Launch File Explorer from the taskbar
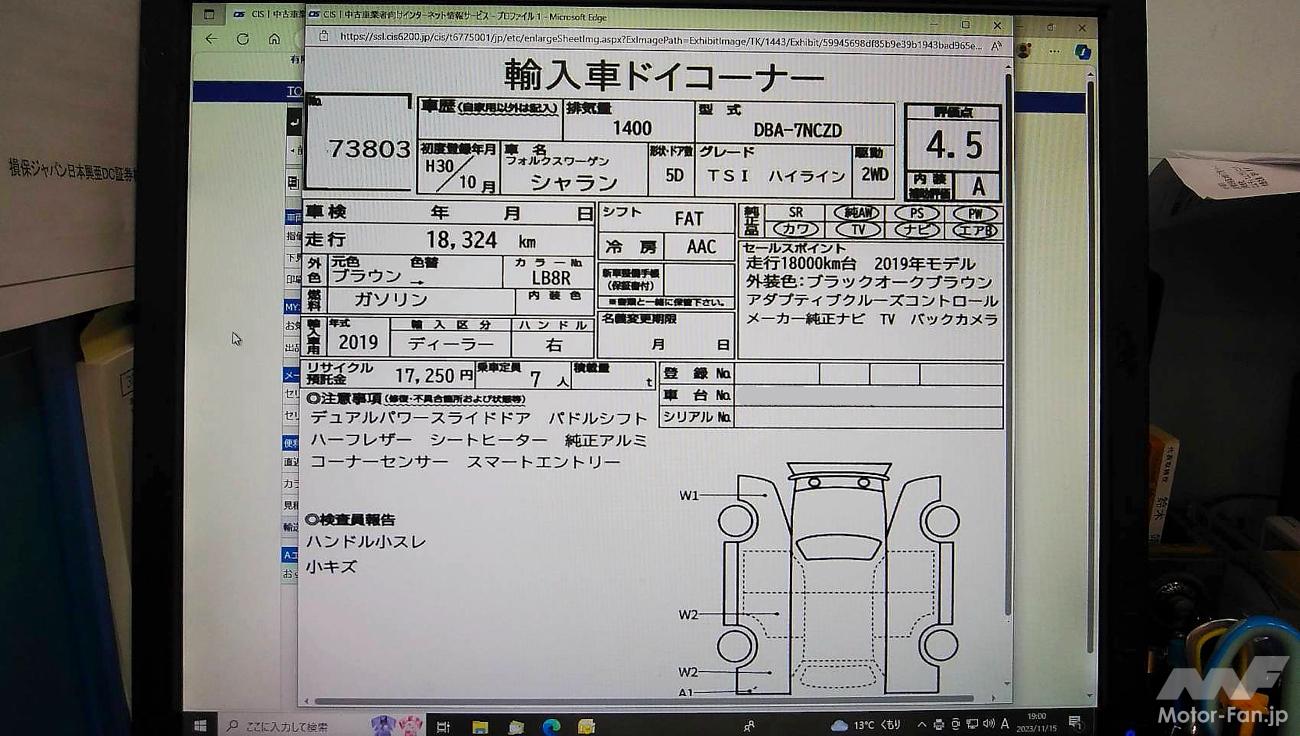This screenshot has width=1300, height=736. (480, 726)
